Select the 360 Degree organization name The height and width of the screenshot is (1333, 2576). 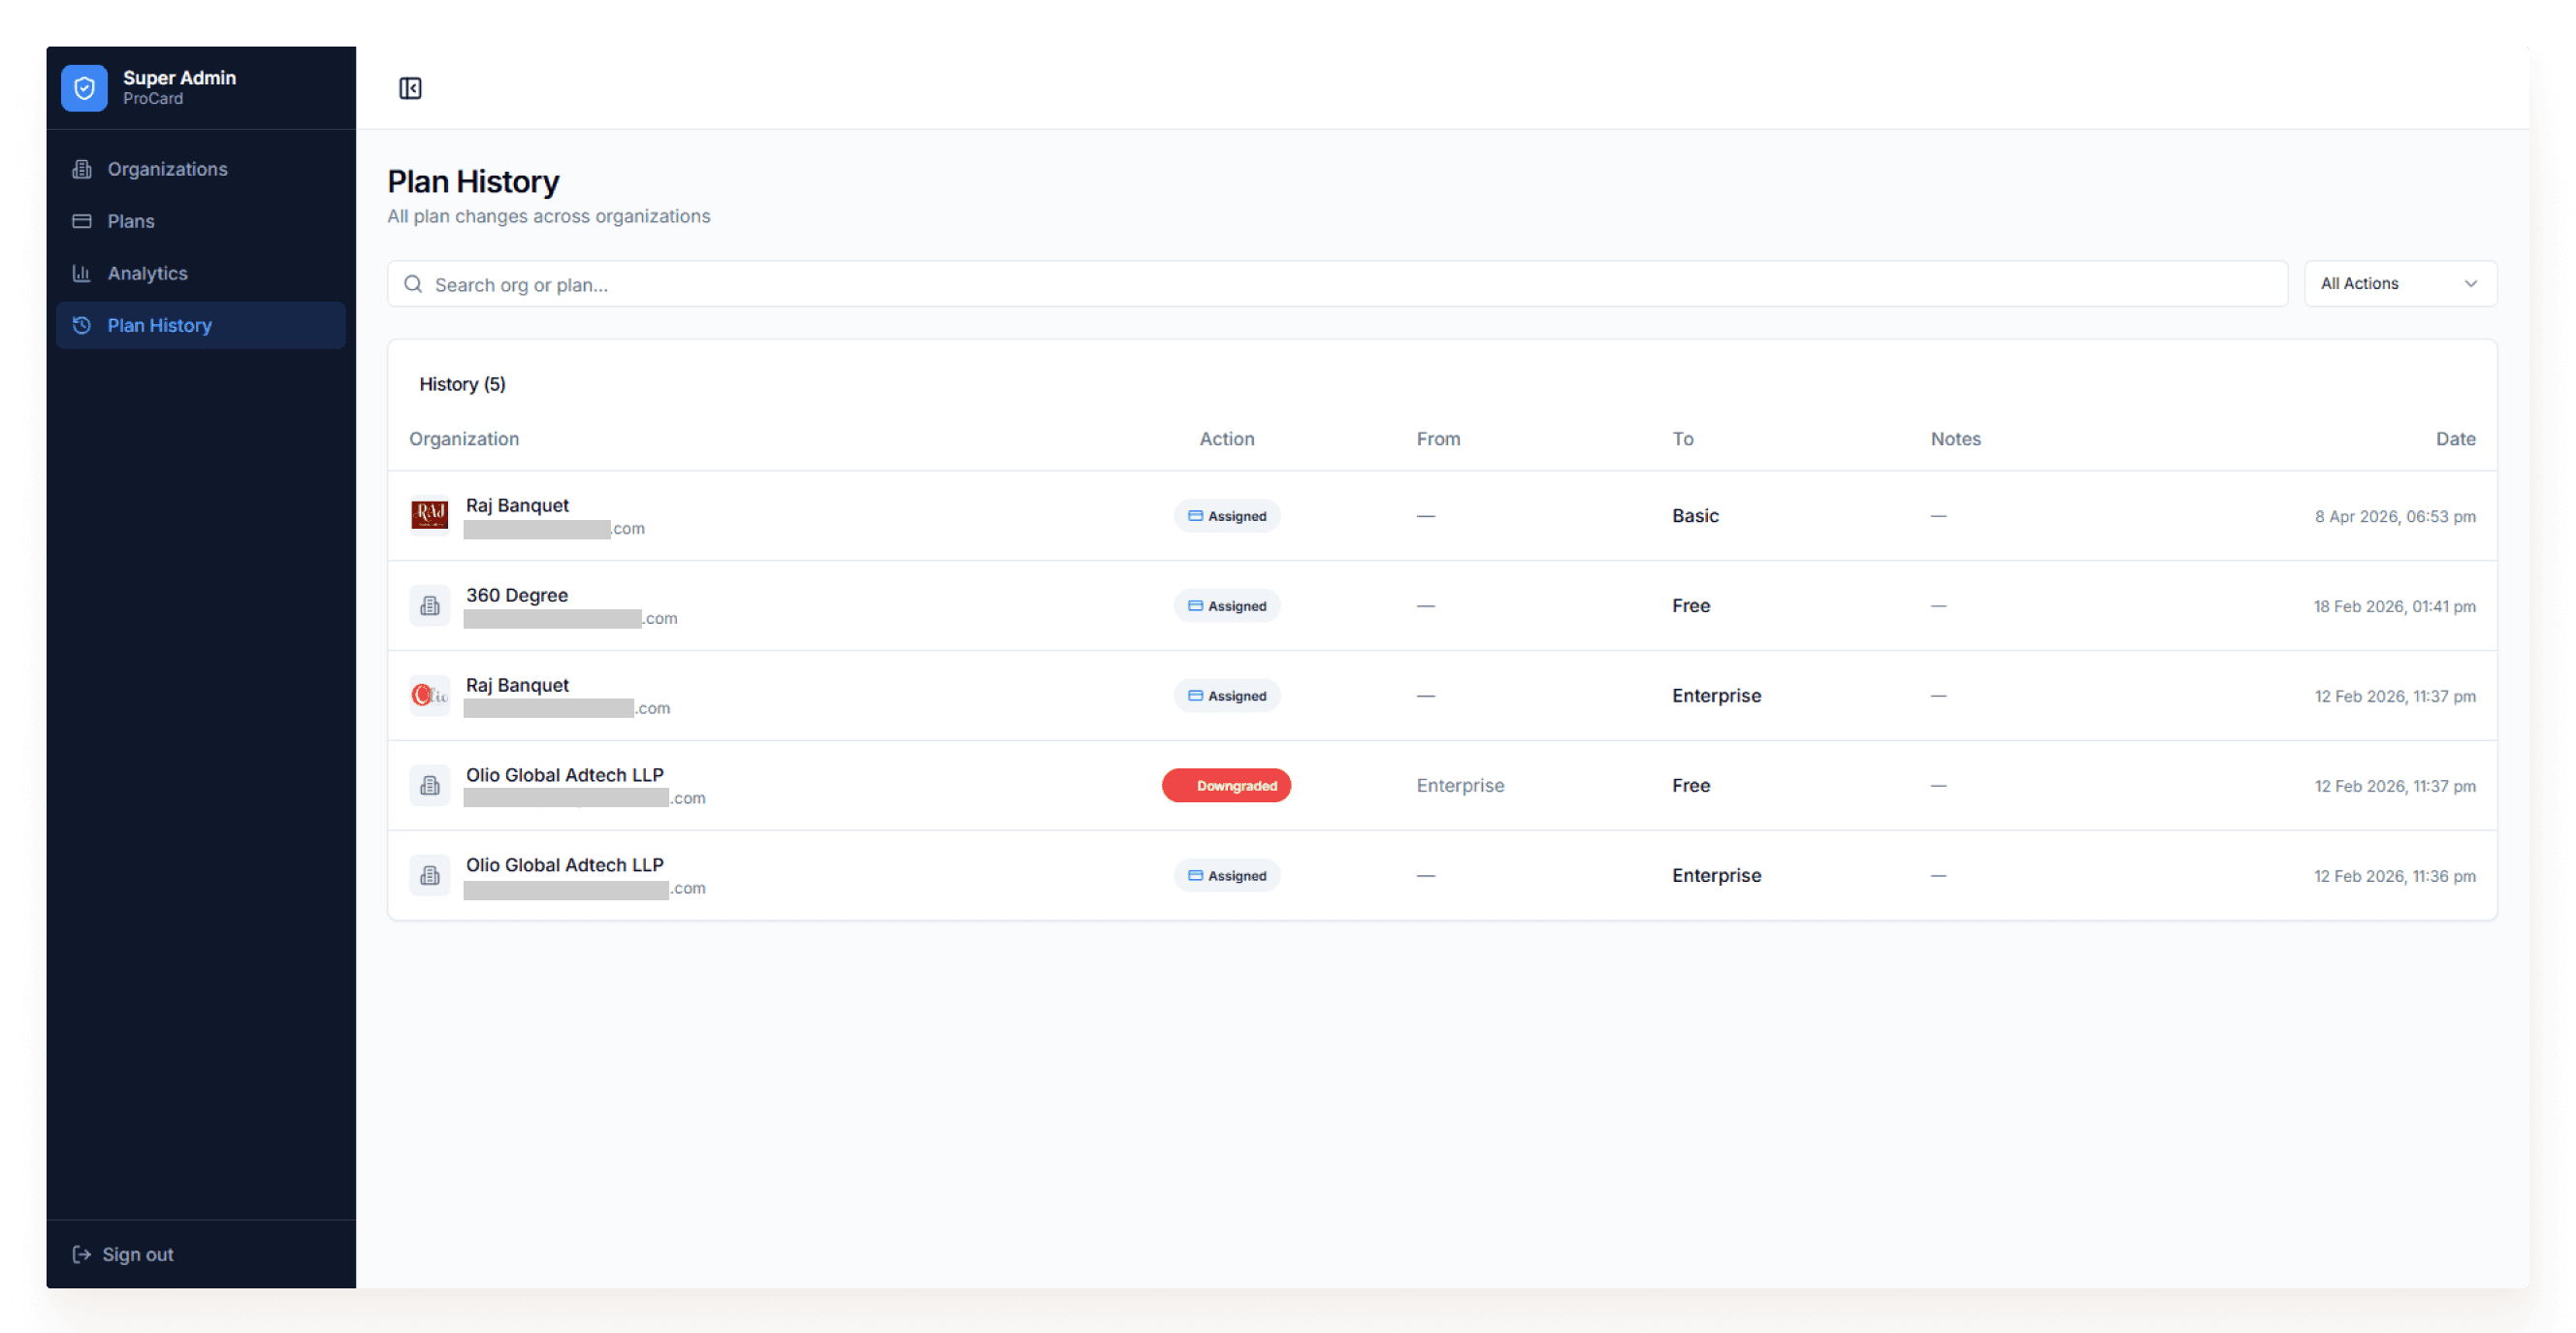pyautogui.click(x=517, y=595)
